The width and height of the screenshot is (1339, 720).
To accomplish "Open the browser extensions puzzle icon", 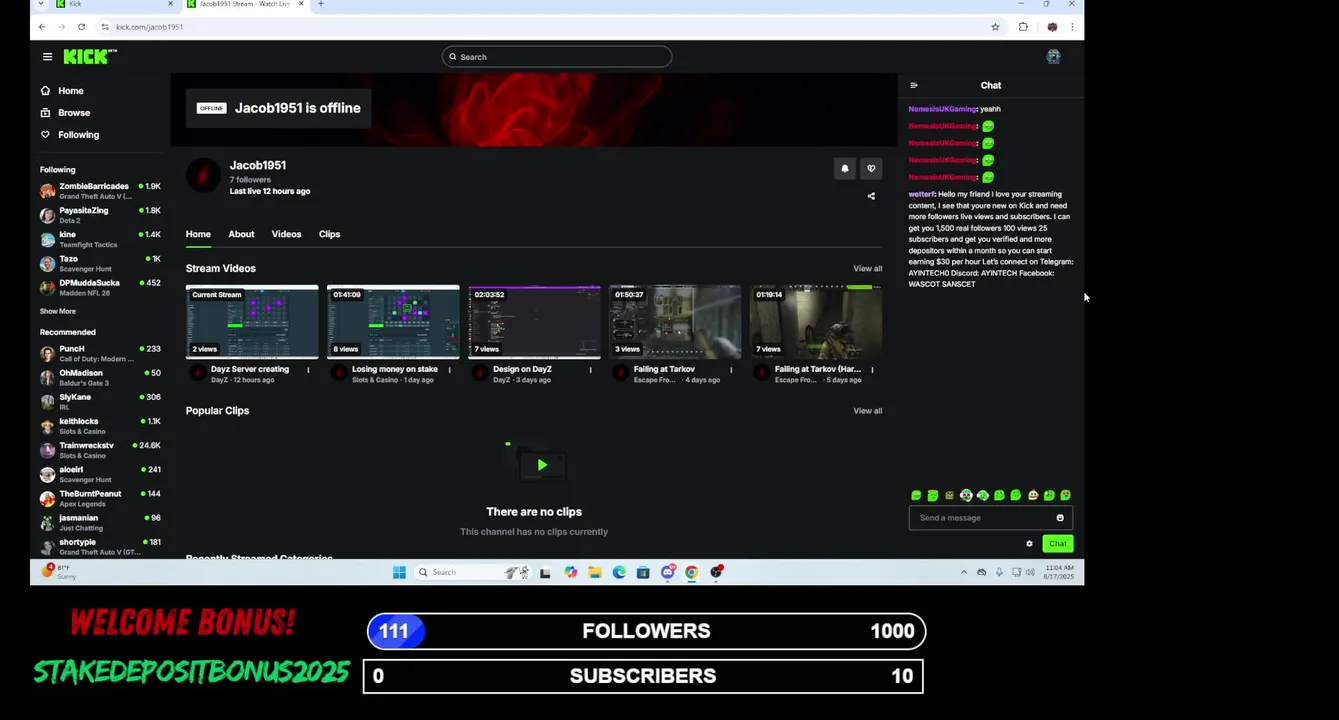I will pos(1023,27).
